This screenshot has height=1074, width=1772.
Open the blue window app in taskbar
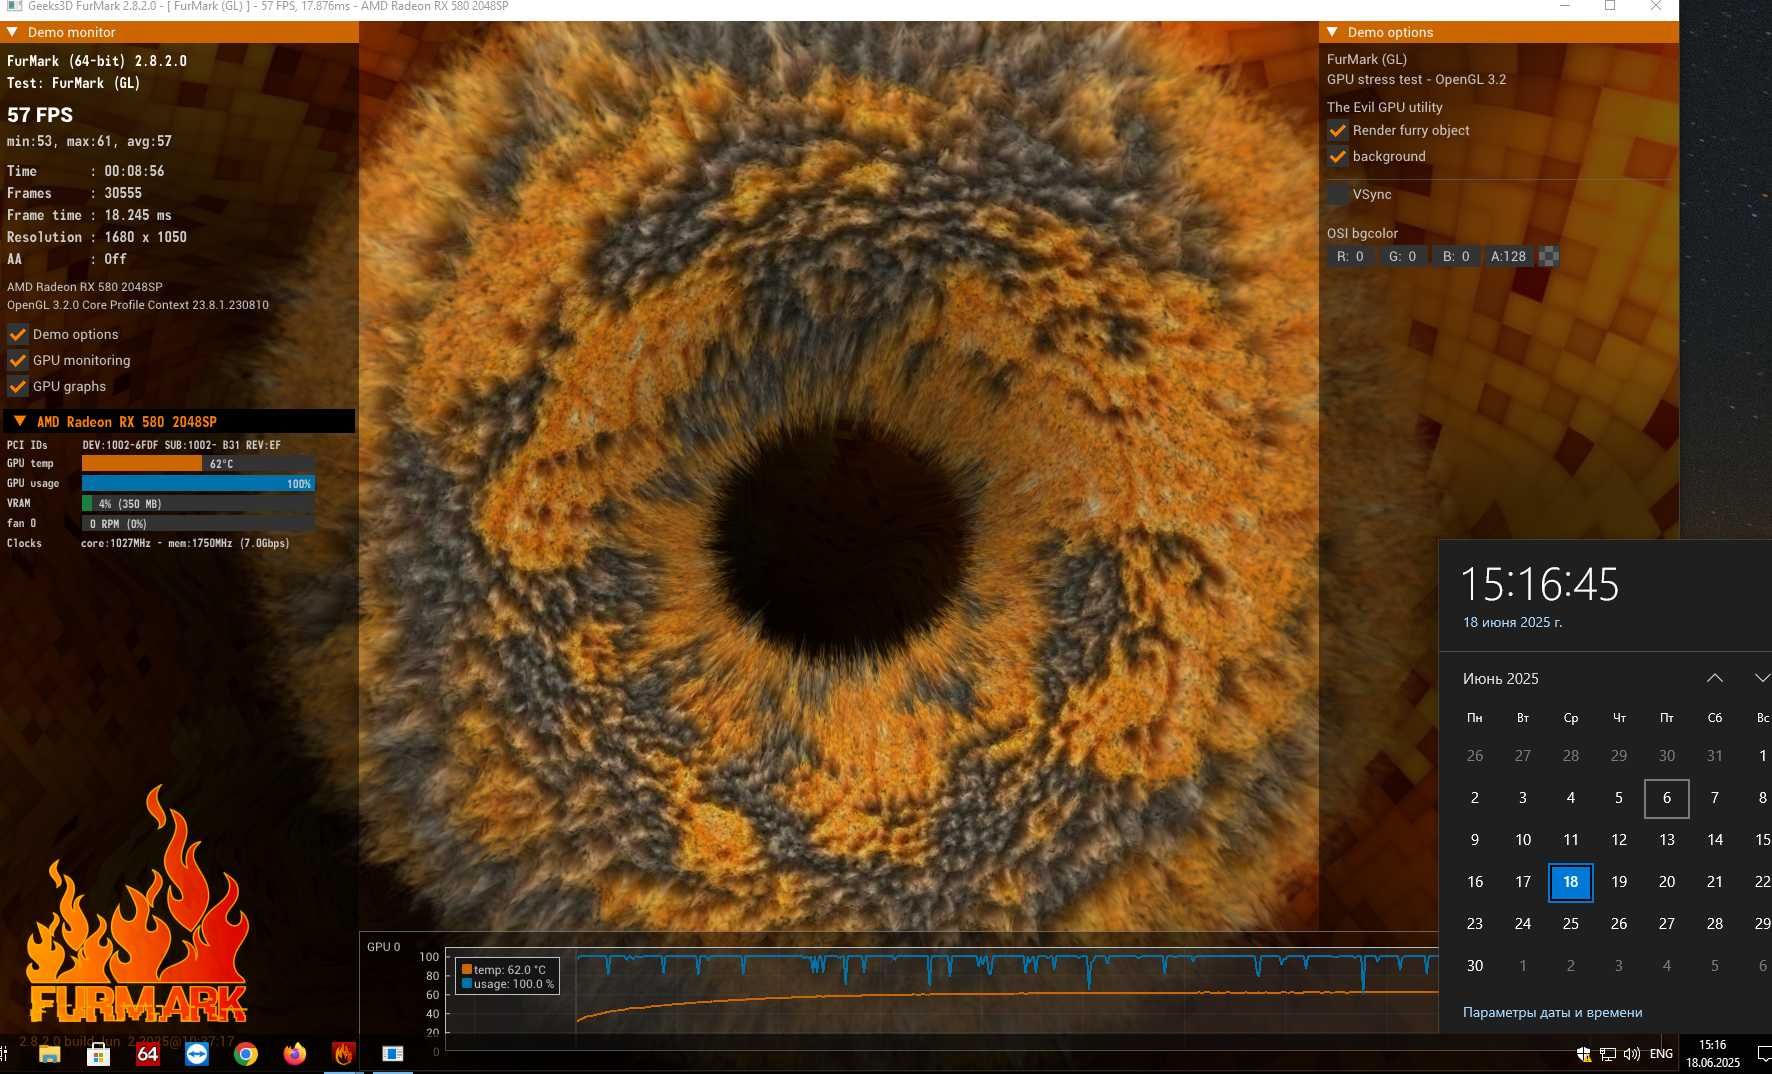click(x=393, y=1054)
